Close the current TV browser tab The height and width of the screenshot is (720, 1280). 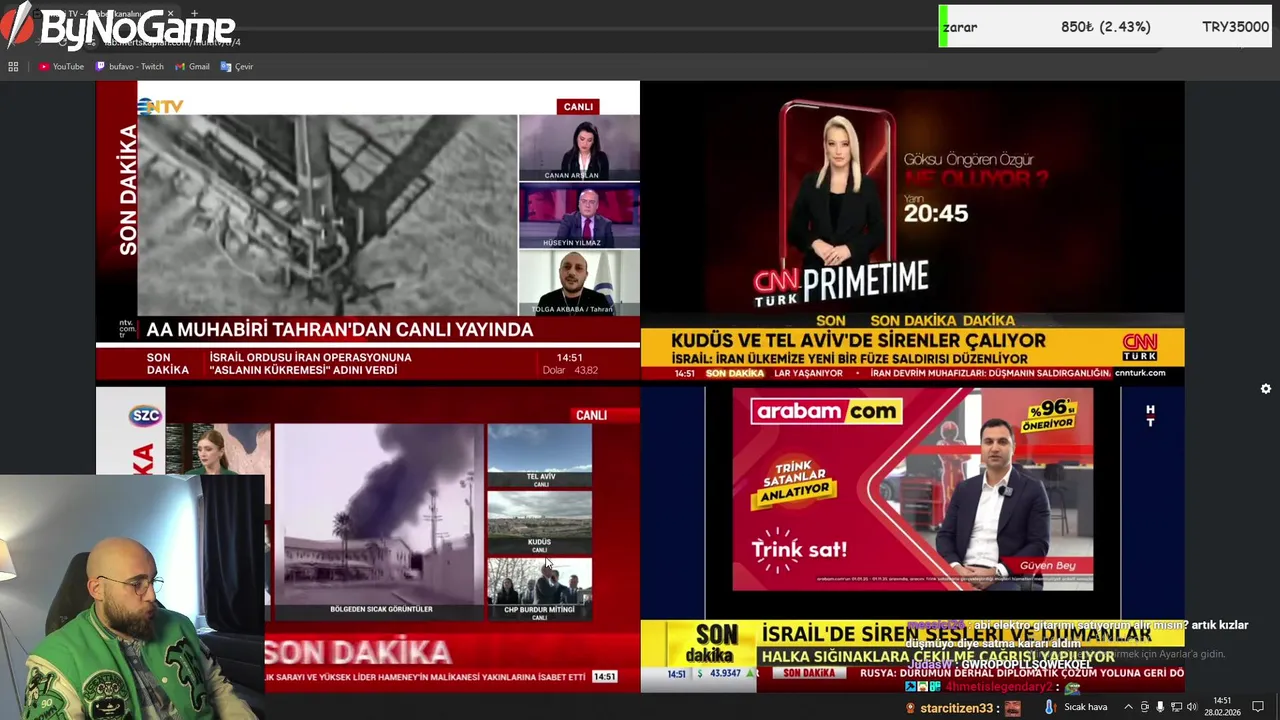click(x=170, y=14)
